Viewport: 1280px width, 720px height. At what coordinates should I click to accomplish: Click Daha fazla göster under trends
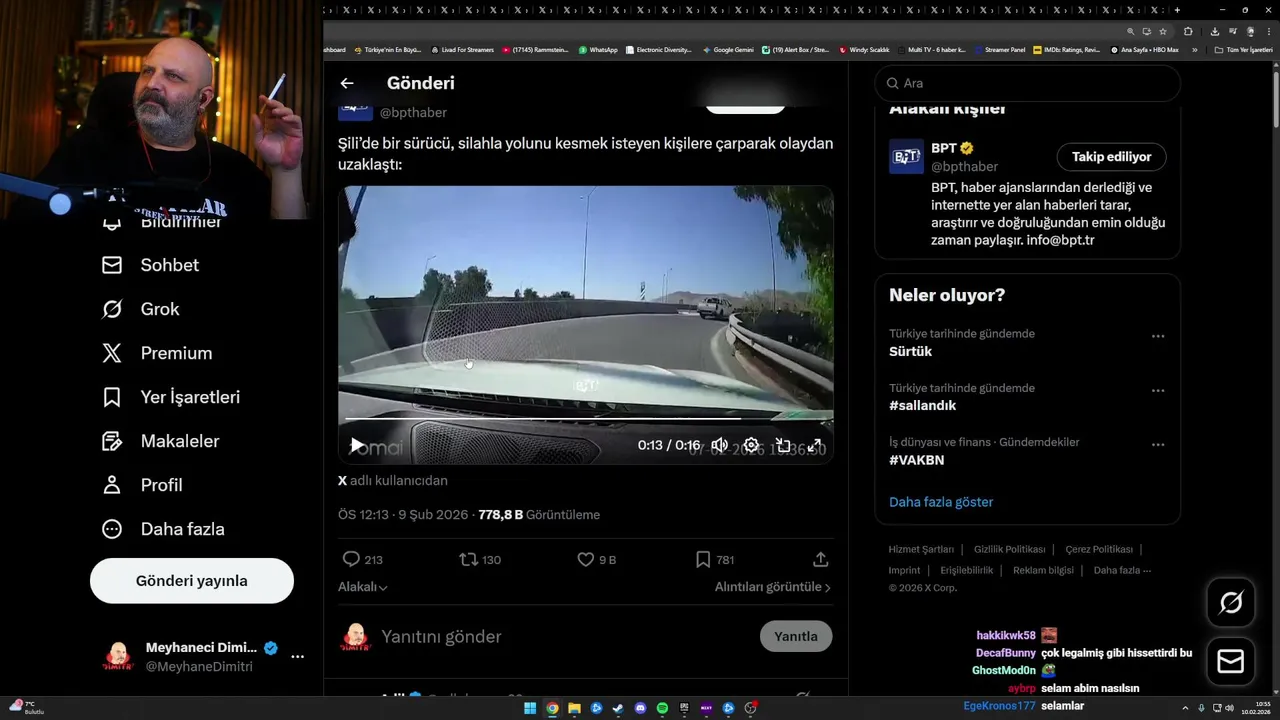pyautogui.click(x=941, y=502)
